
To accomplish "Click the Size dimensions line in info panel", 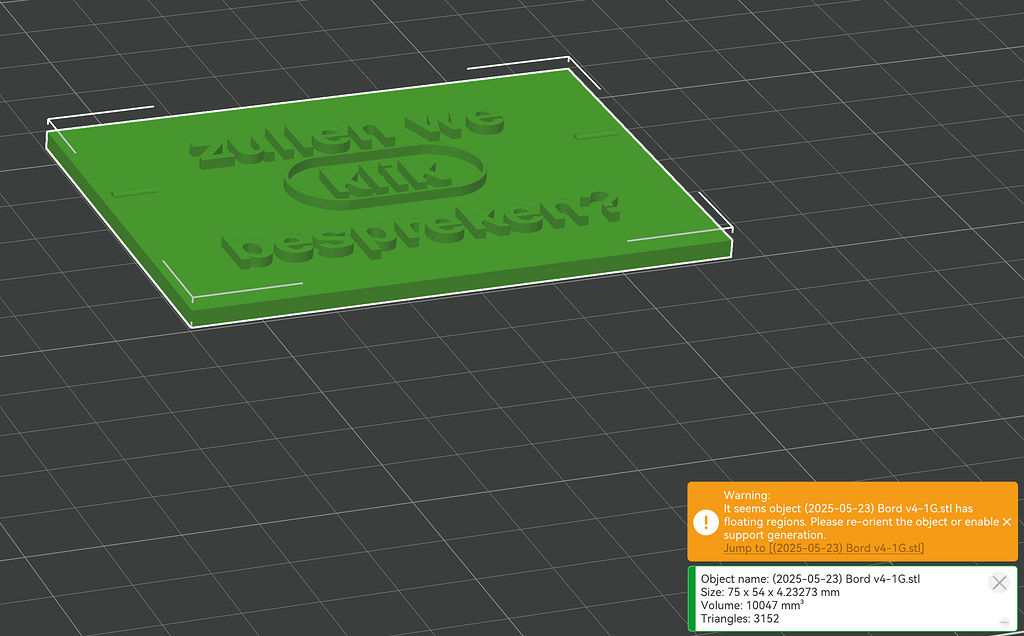I will (x=770, y=592).
